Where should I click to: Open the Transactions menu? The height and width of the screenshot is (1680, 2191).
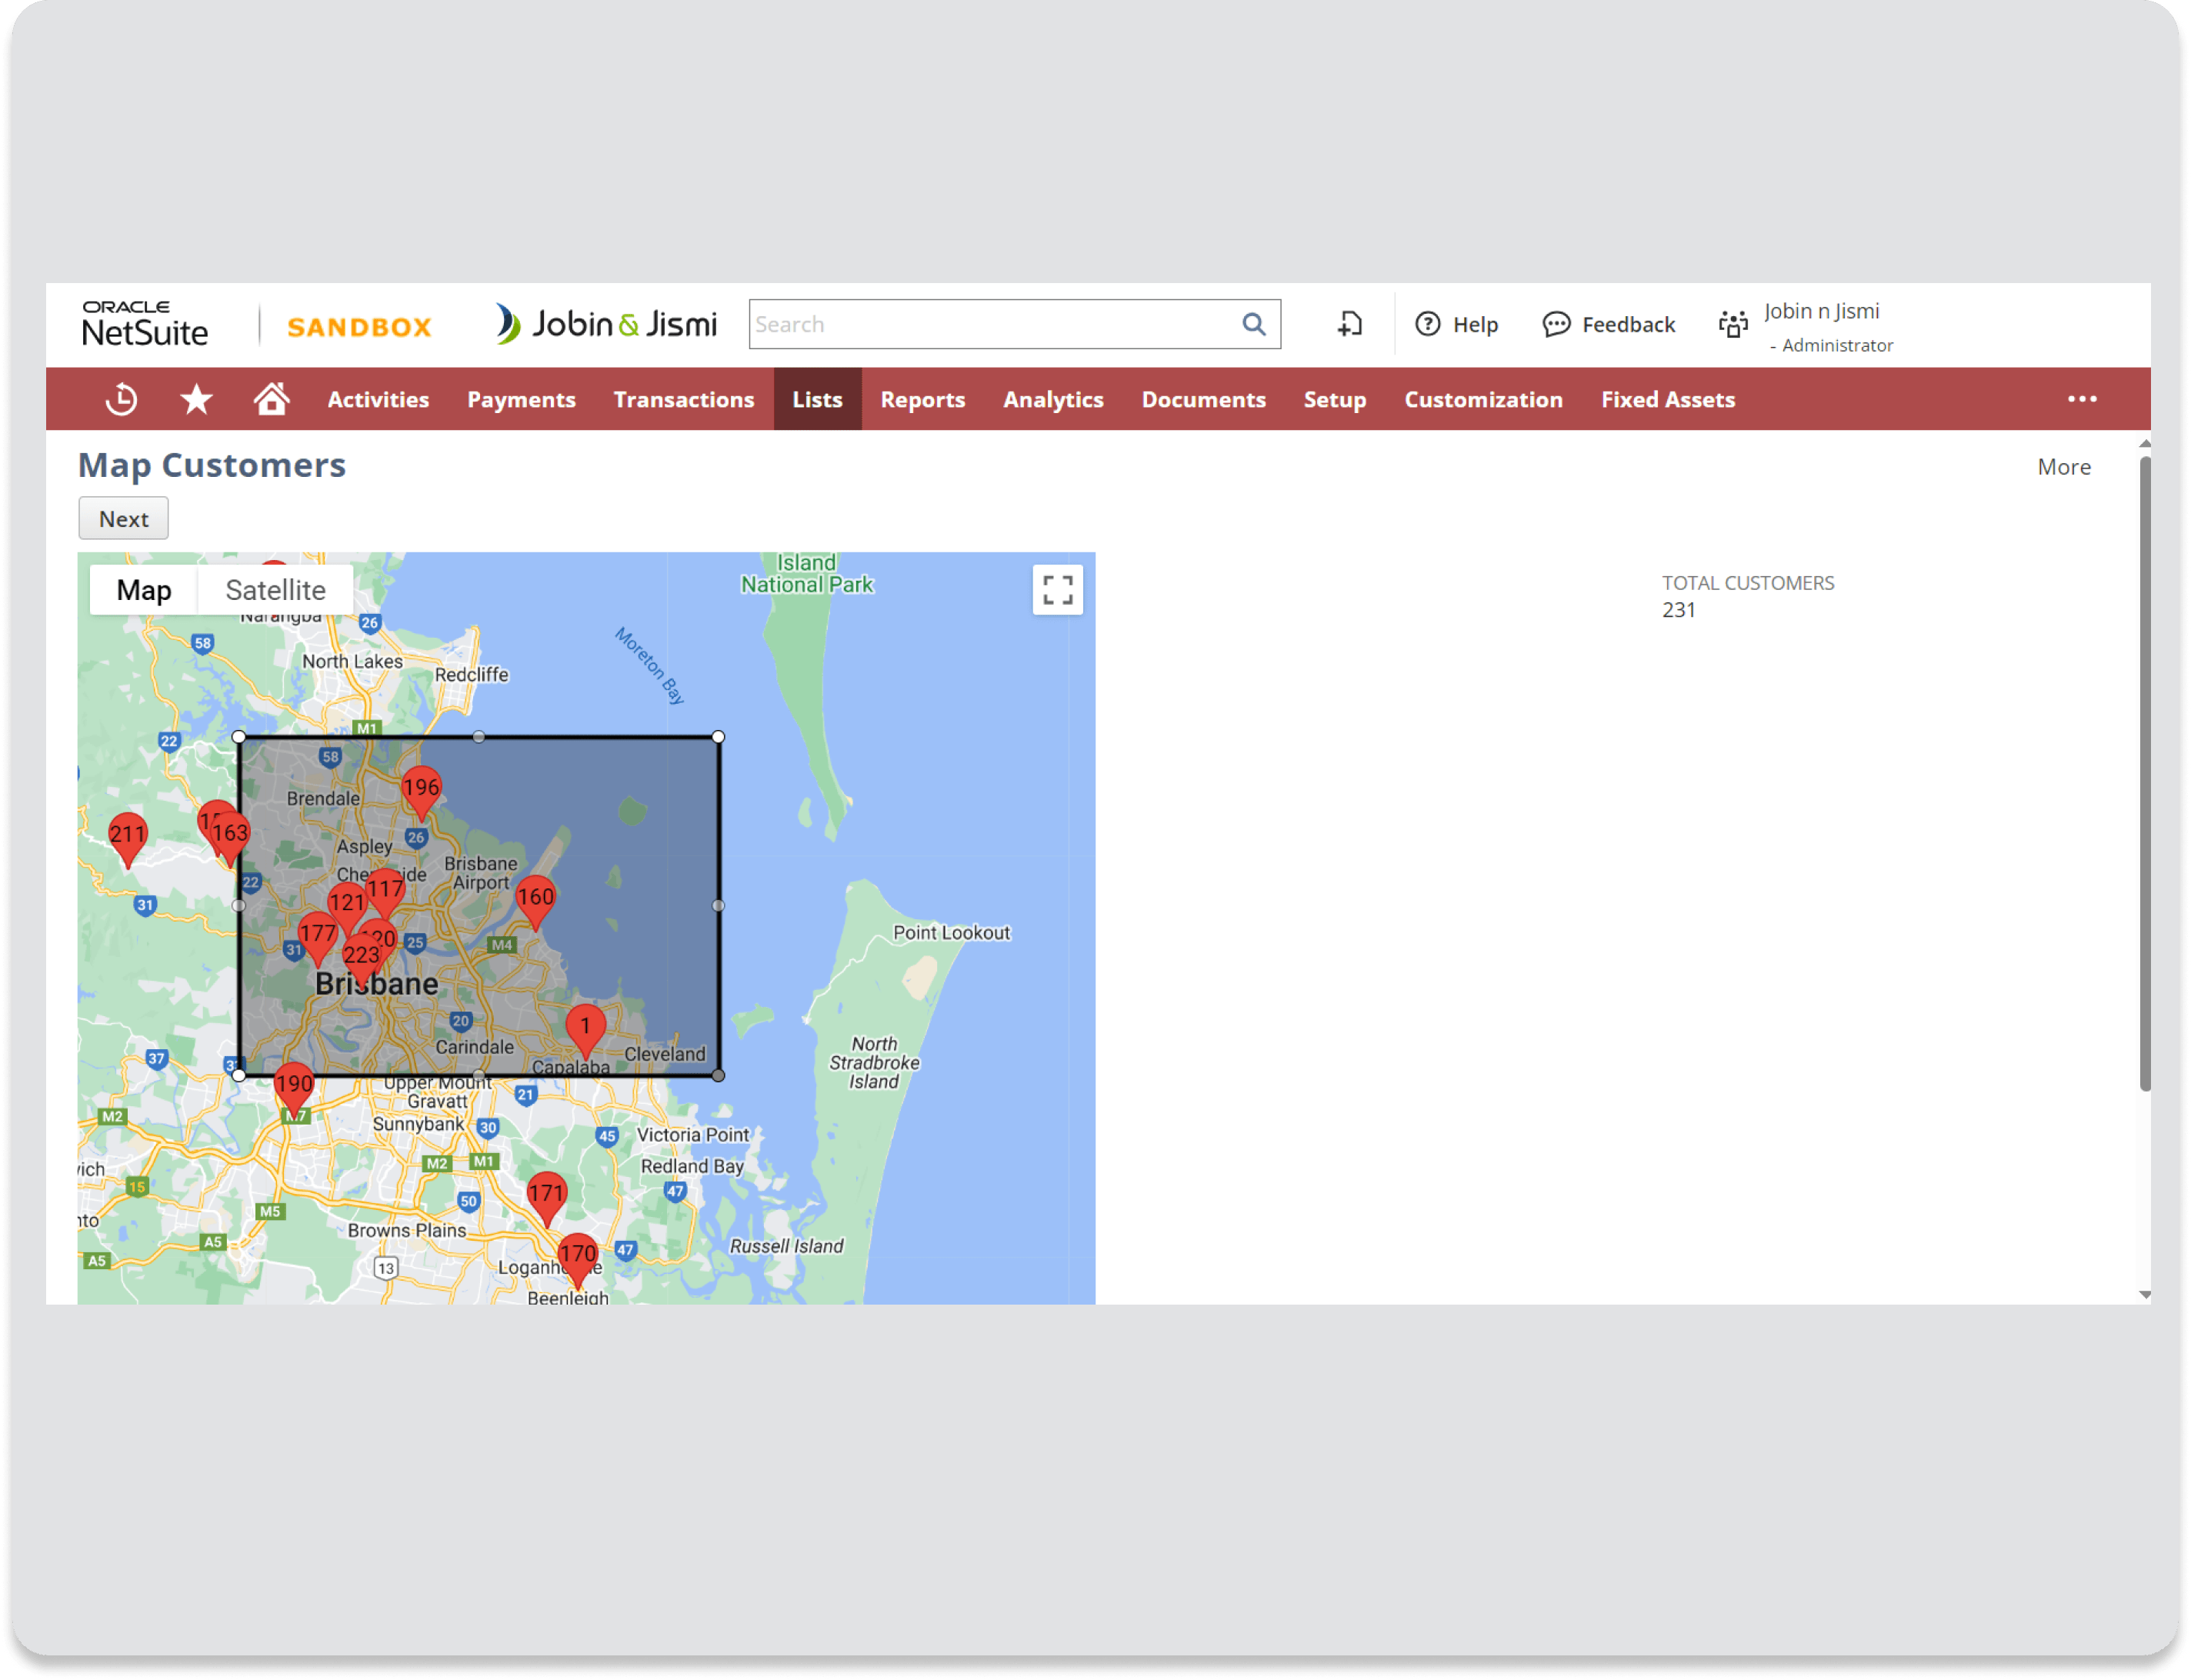684,399
